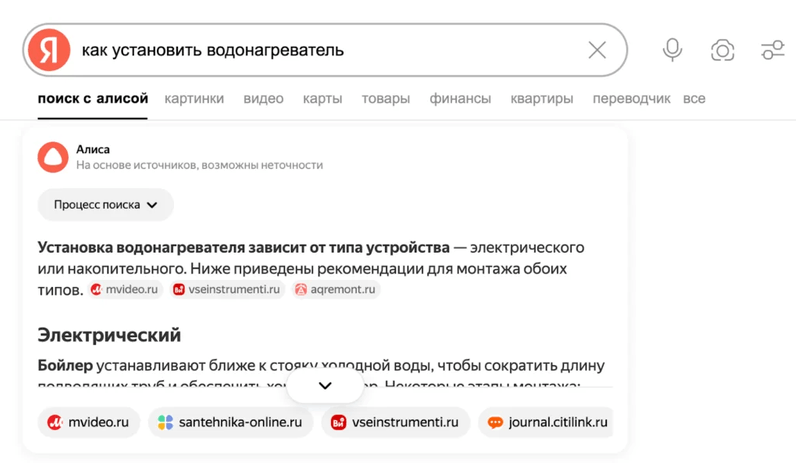Image resolution: width=796 pixels, height=466 pixels.
Task: Open search settings sliders icon
Action: (x=772, y=50)
